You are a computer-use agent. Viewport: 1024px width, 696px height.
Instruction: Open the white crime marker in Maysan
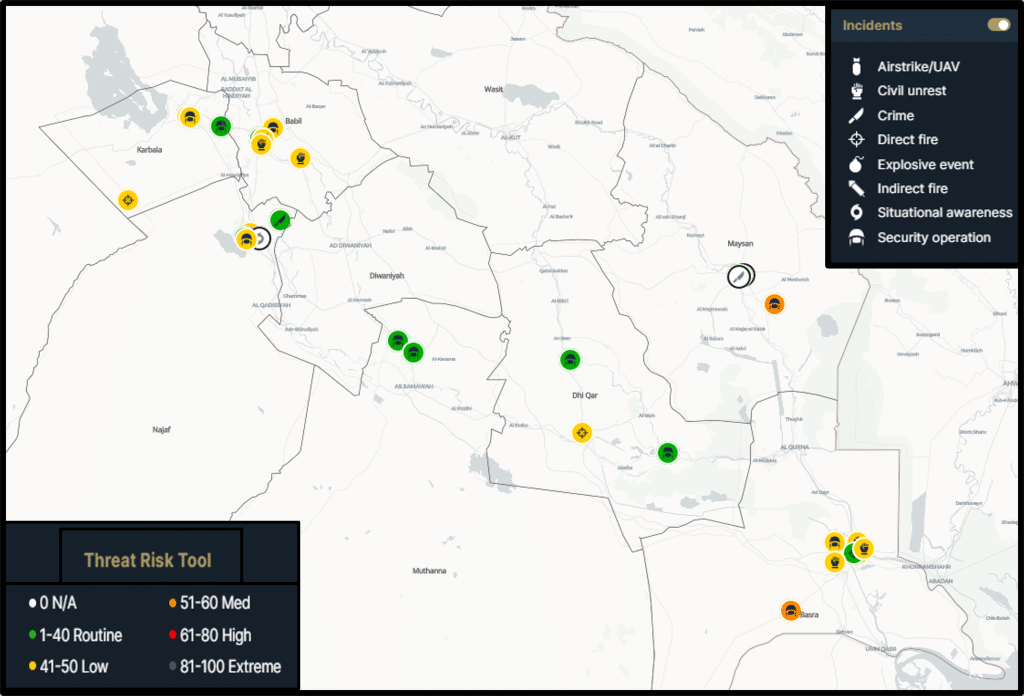(x=738, y=276)
